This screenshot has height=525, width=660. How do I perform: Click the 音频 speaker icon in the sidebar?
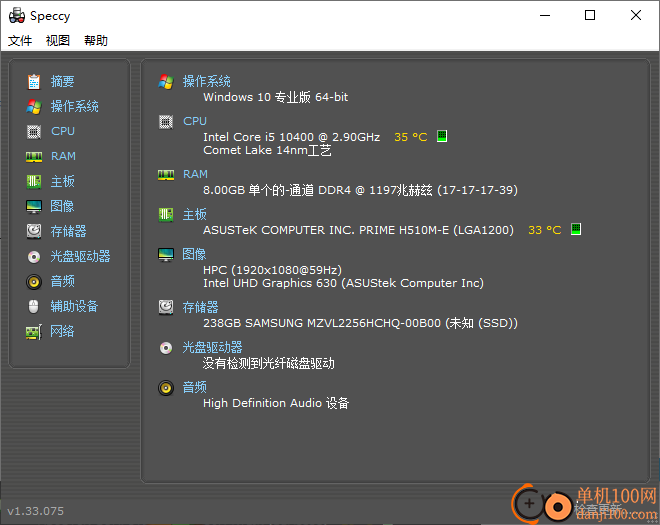click(34, 282)
